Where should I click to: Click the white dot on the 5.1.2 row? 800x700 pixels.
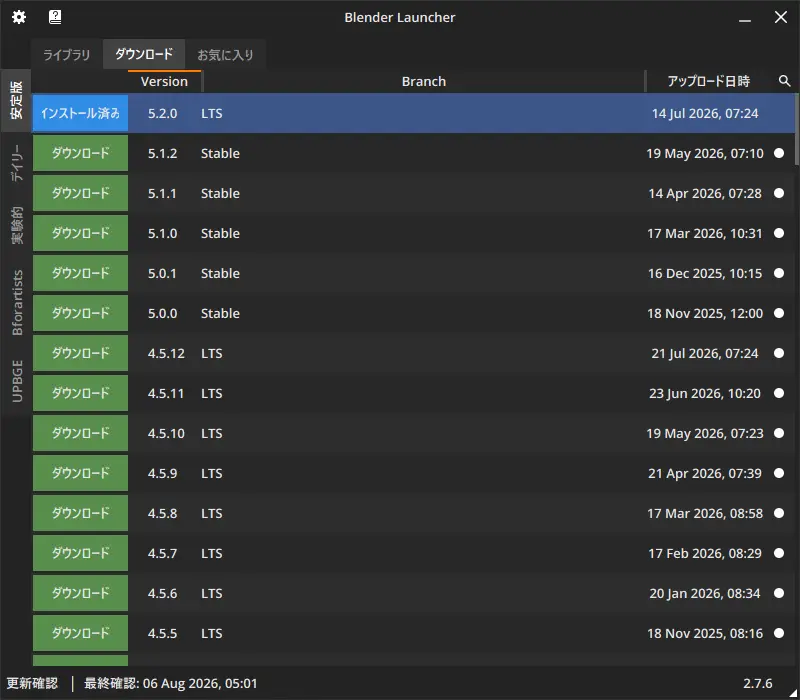point(779,153)
